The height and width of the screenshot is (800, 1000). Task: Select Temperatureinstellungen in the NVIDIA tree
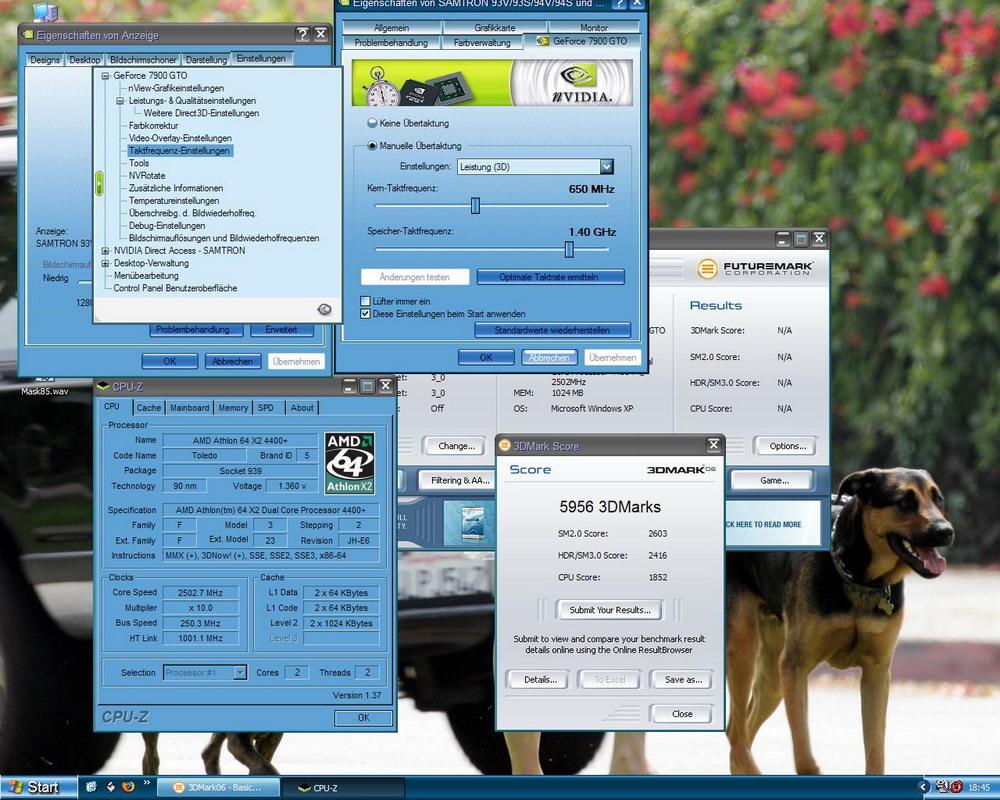(x=173, y=200)
